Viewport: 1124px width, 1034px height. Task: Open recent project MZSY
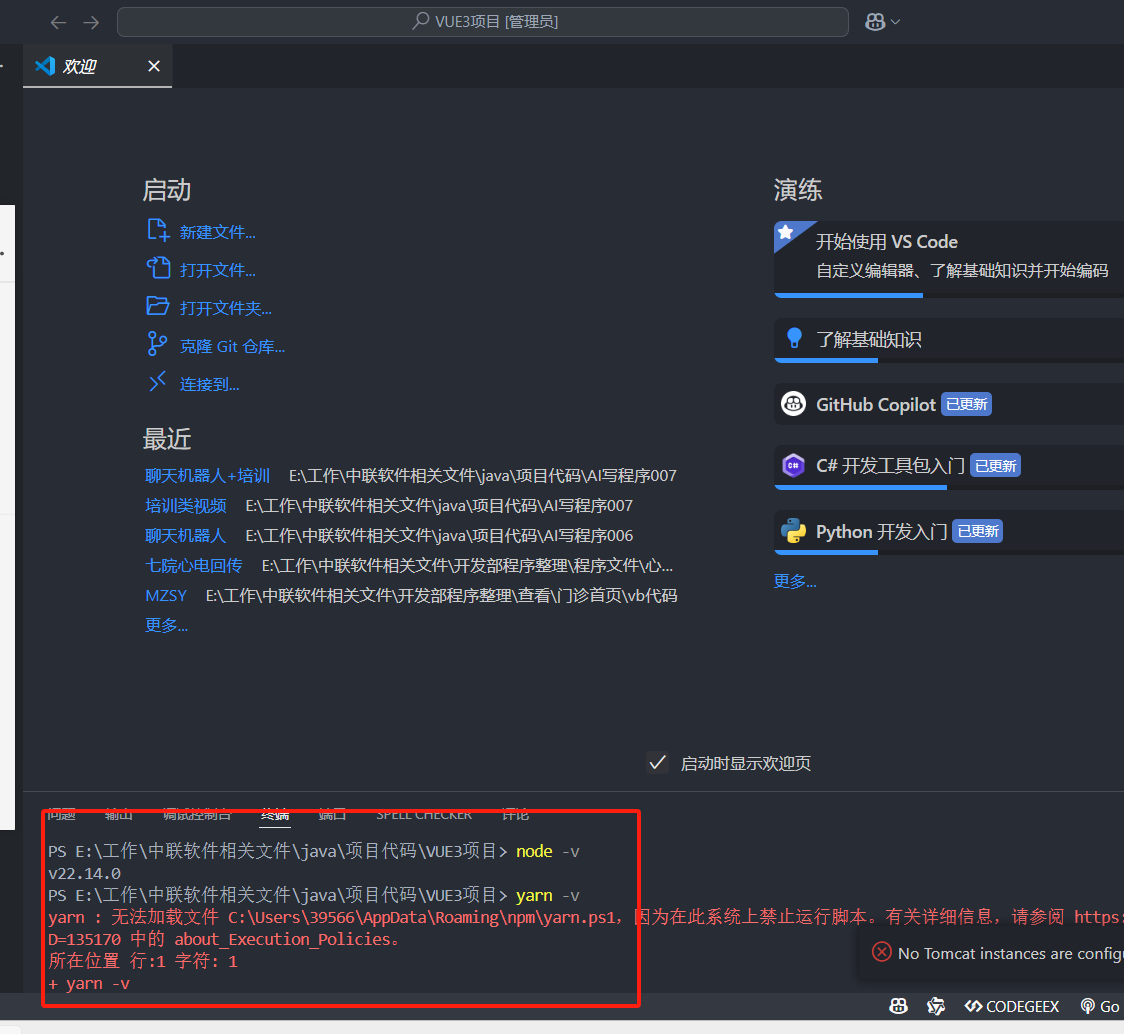pos(166,596)
